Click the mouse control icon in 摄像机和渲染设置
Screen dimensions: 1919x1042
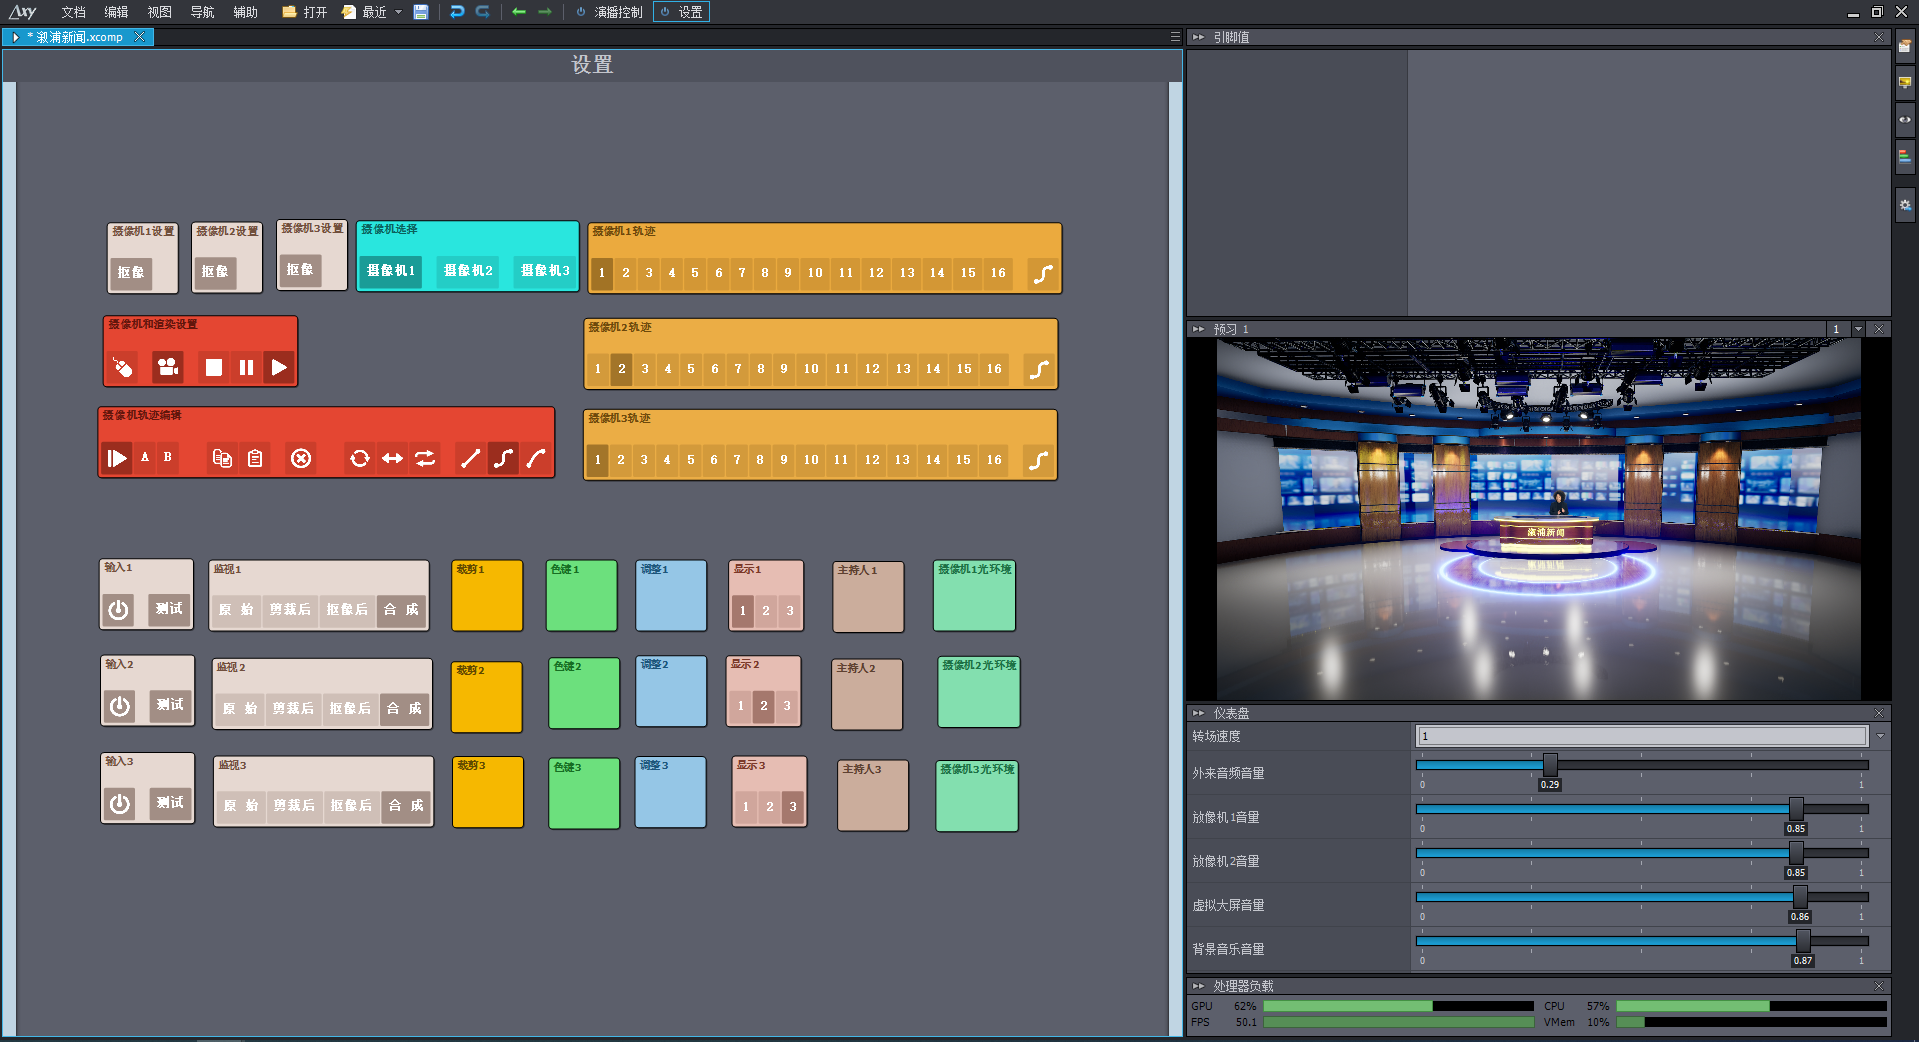coord(123,368)
